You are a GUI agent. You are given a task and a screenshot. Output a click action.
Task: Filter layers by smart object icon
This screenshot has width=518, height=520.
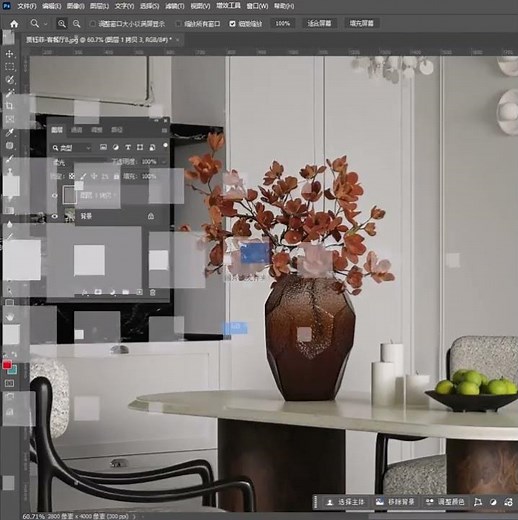coord(152,147)
